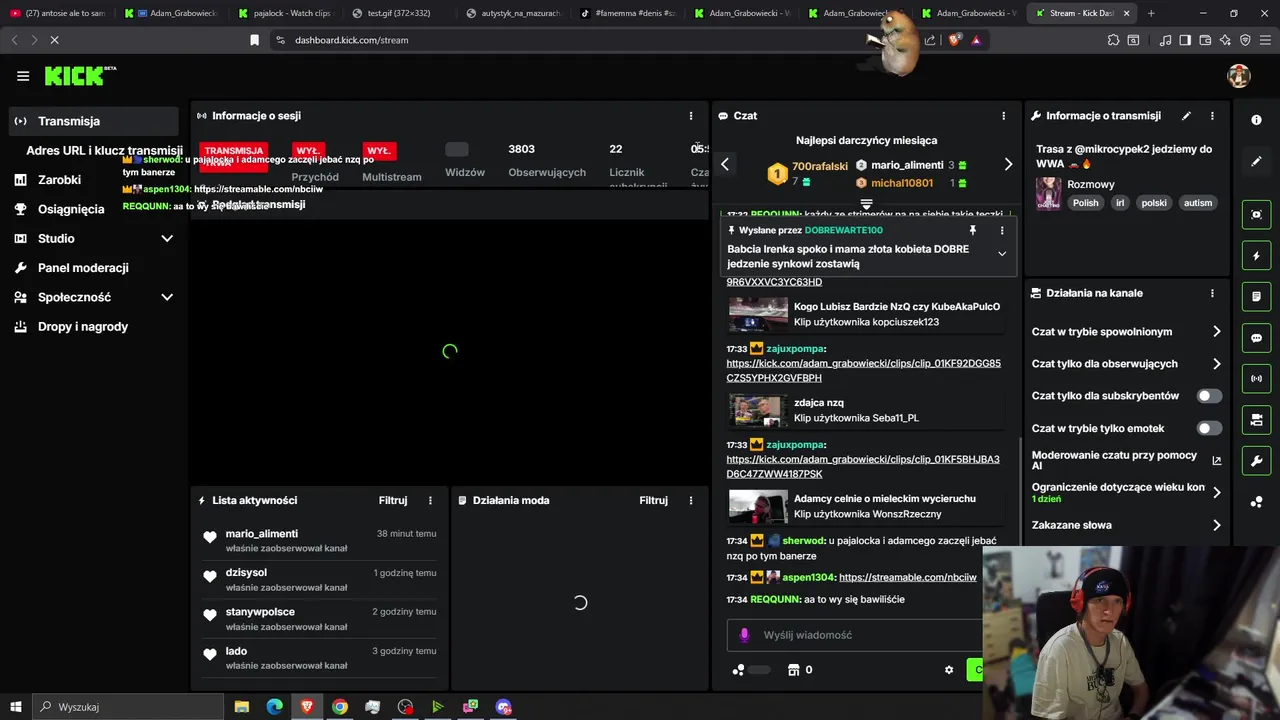Image resolution: width=1280 pixels, height=720 pixels.
Task: Open Windows Start menu
Action: [x=15, y=707]
